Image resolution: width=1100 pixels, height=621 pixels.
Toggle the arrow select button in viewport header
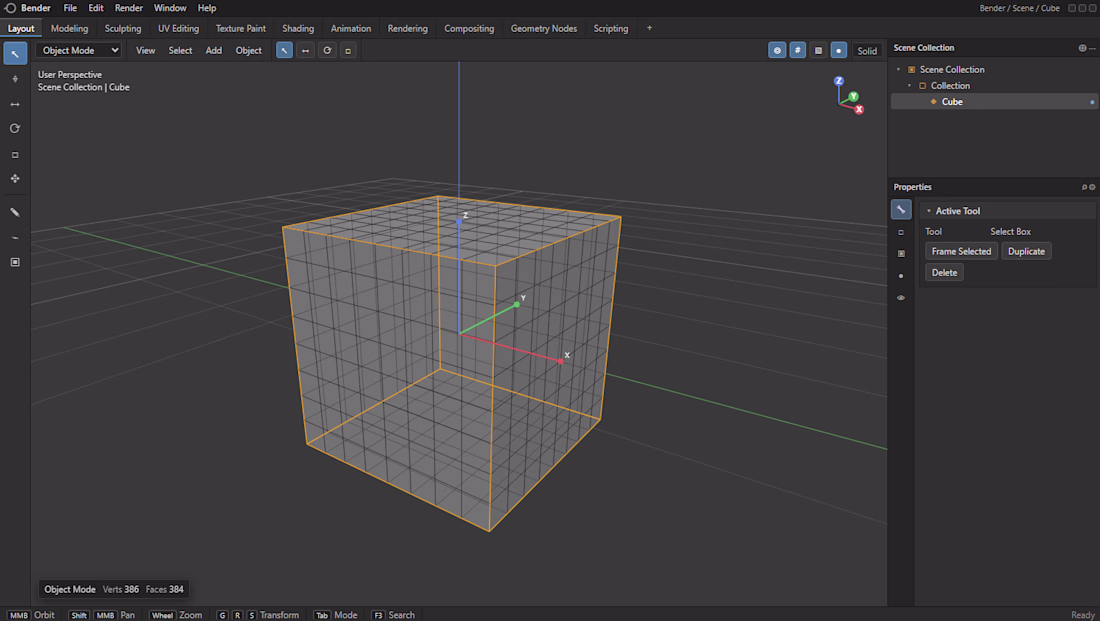(x=284, y=51)
